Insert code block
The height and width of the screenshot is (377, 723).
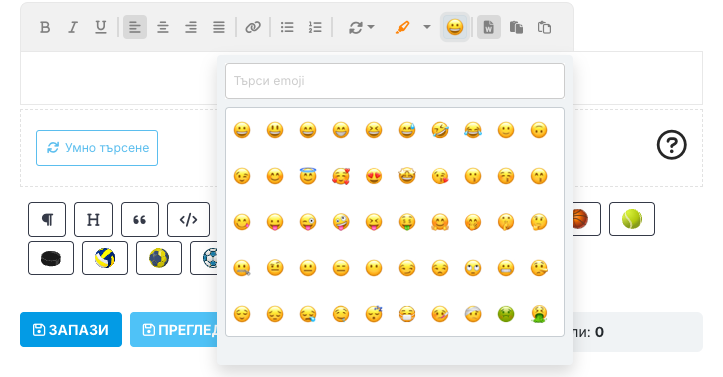188,219
